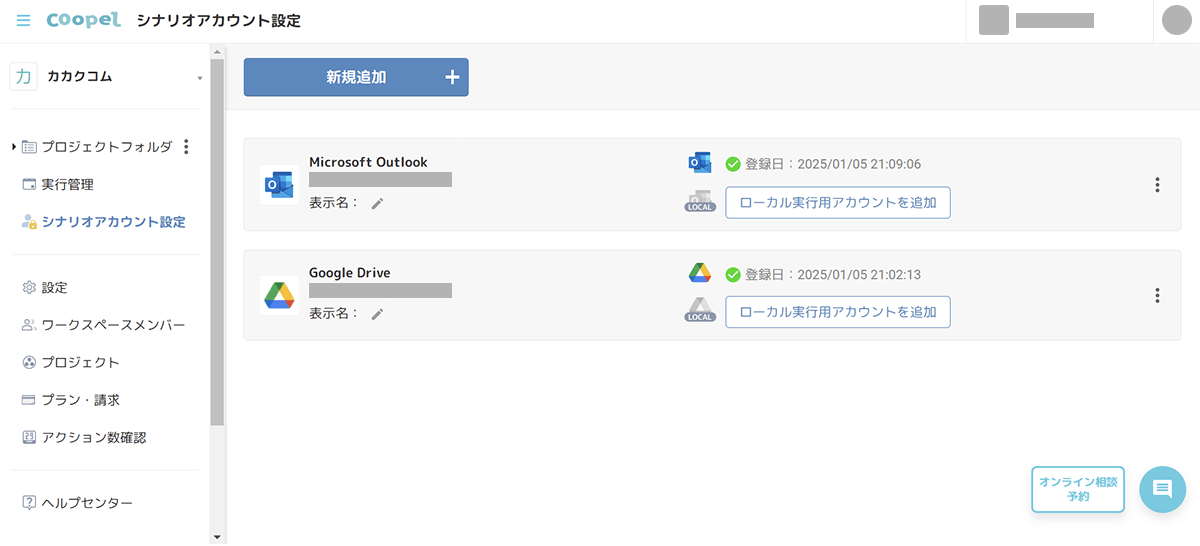
Task: Click the オンライン相談予約 button
Action: [1077, 489]
